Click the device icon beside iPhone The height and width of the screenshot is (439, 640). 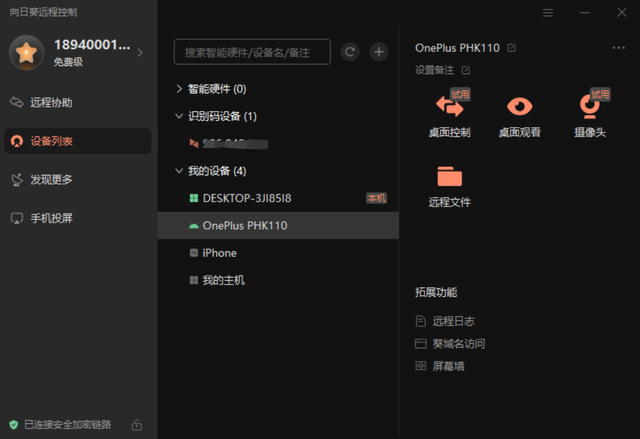click(194, 253)
